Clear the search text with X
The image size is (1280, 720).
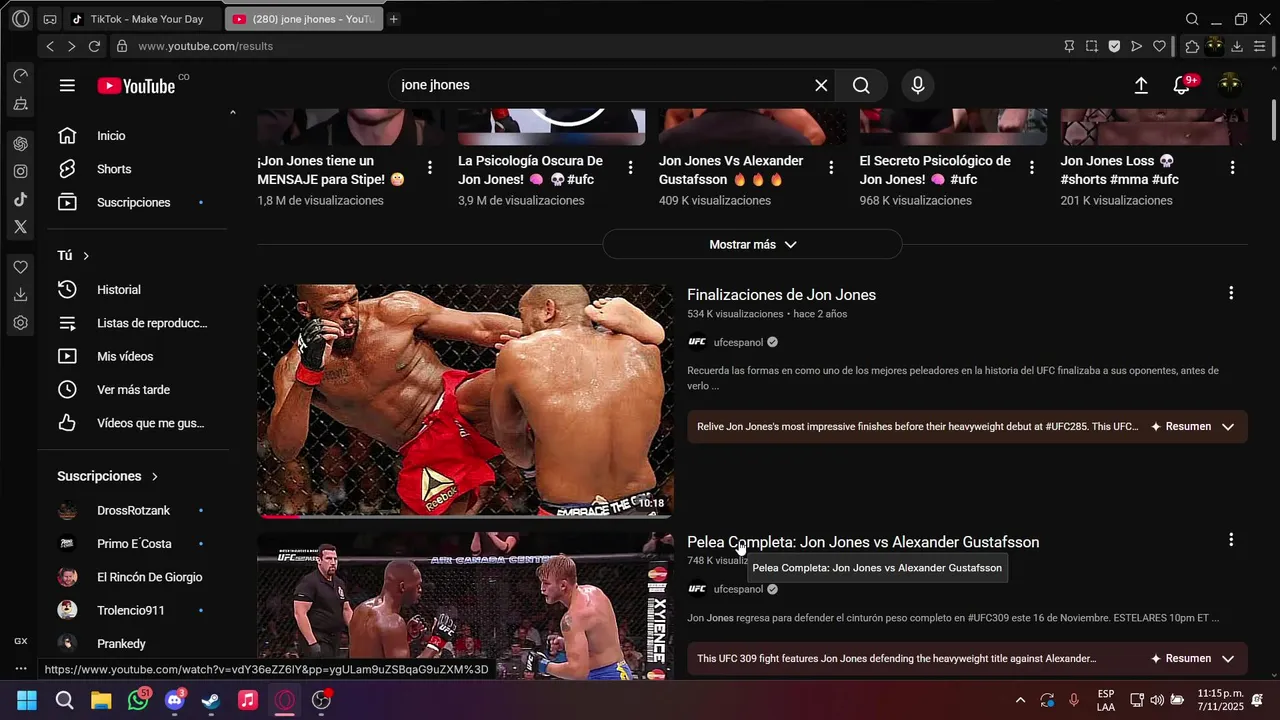tap(821, 85)
